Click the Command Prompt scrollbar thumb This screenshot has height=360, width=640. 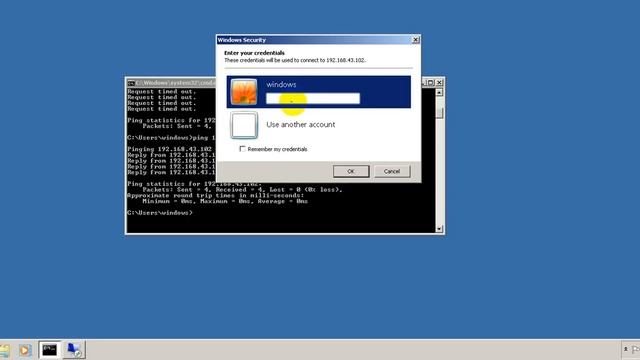[439, 113]
